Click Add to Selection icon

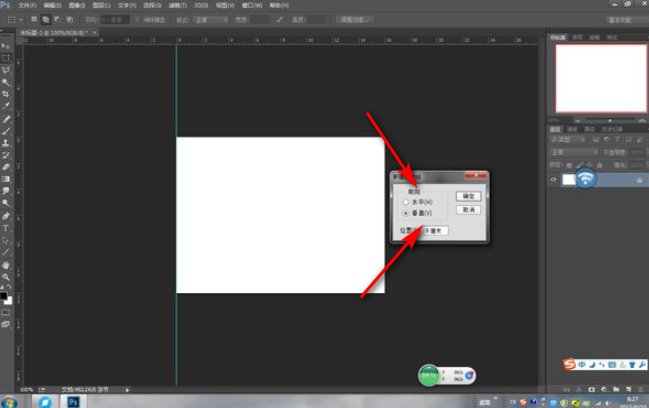pos(46,19)
